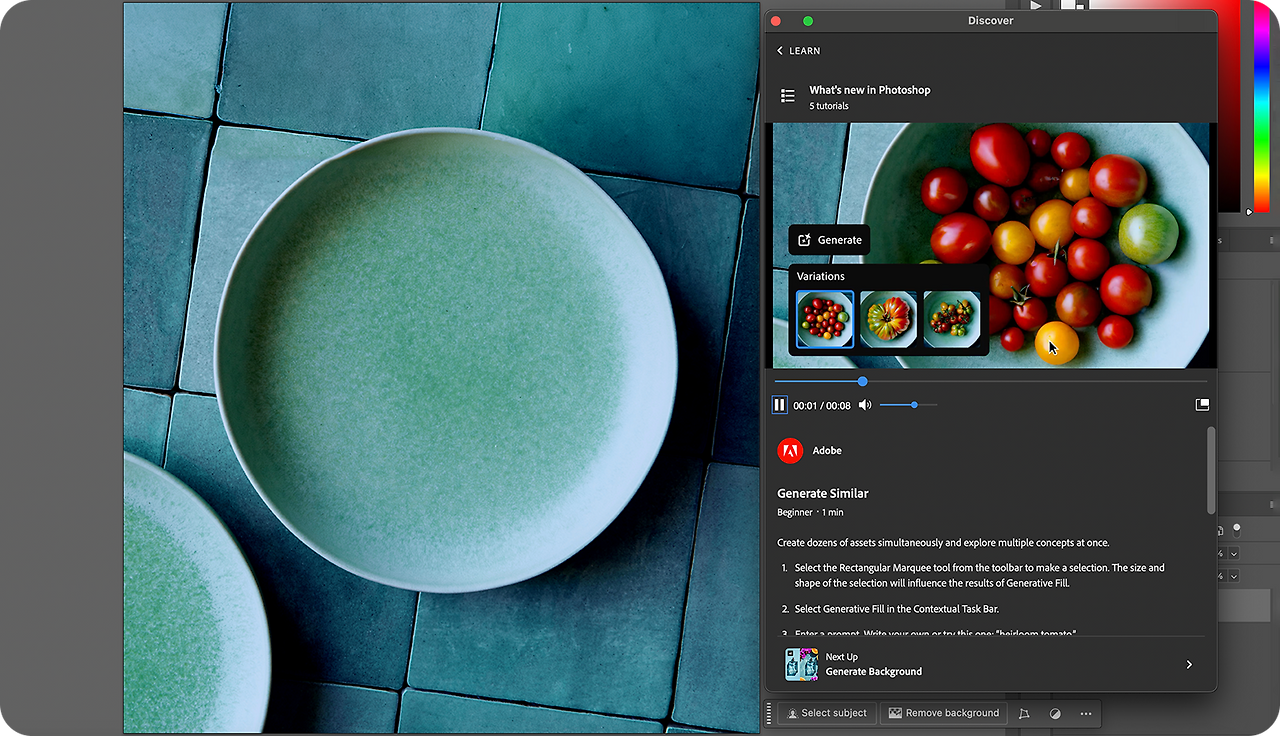Seek the video progress bar handle
This screenshot has height=736, width=1280.
(862, 381)
